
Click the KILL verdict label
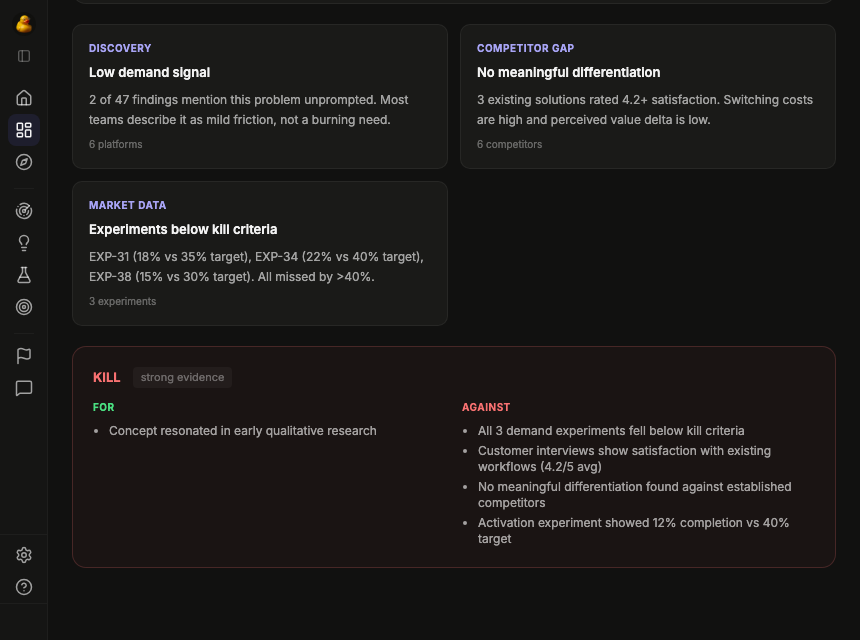point(106,377)
